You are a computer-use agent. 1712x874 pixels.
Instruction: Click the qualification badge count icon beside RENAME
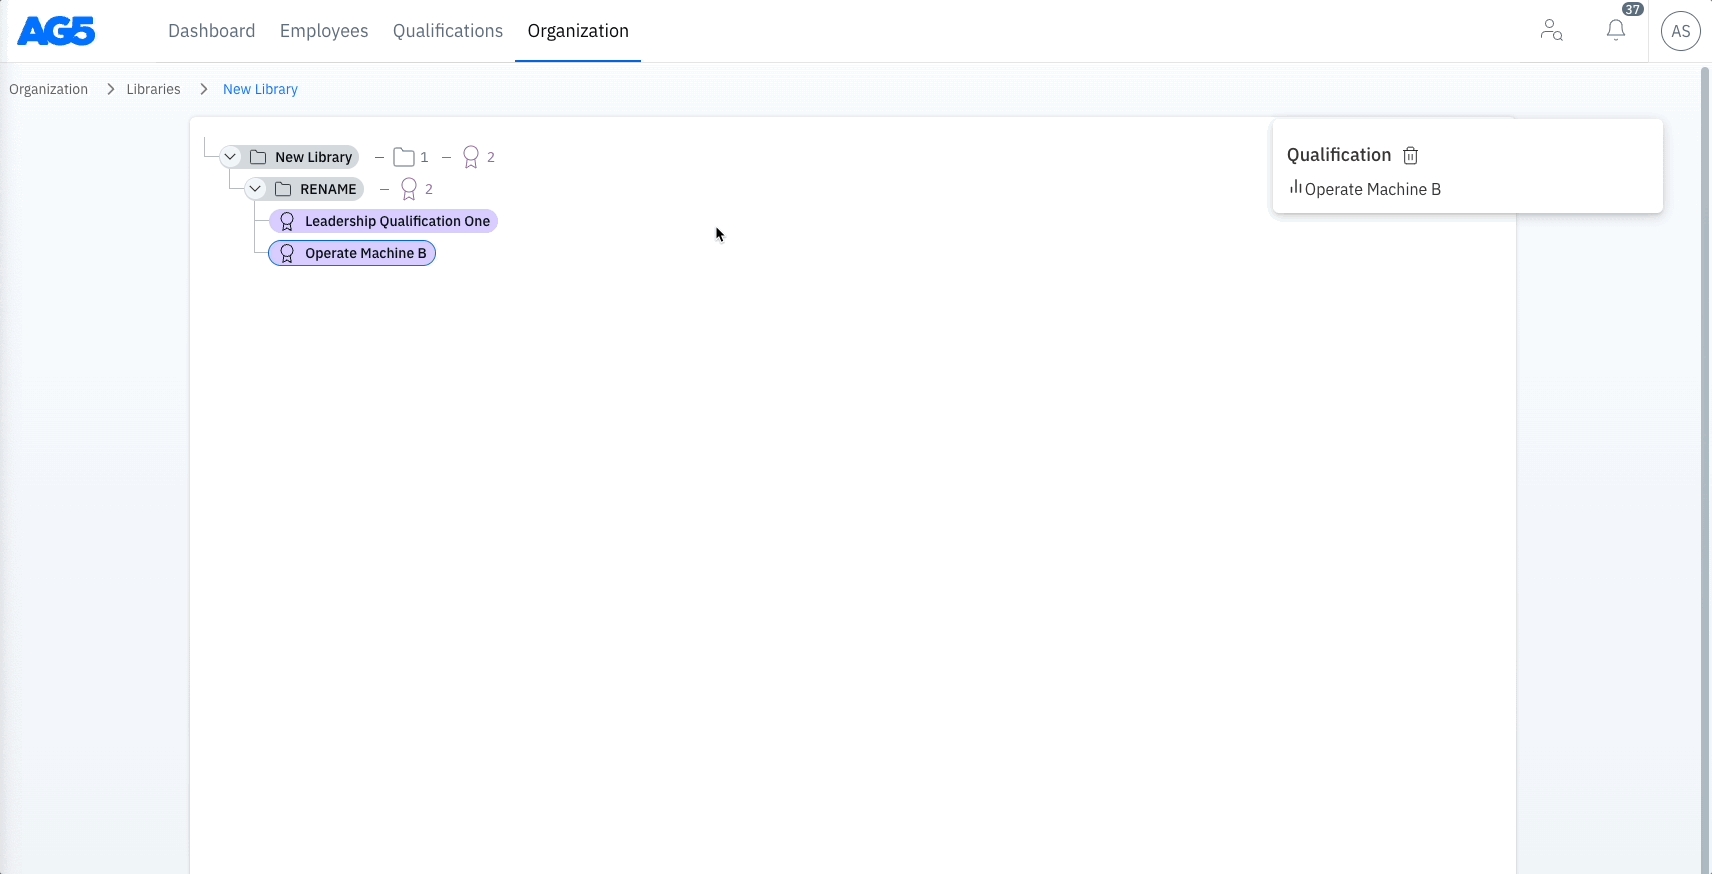click(x=409, y=189)
